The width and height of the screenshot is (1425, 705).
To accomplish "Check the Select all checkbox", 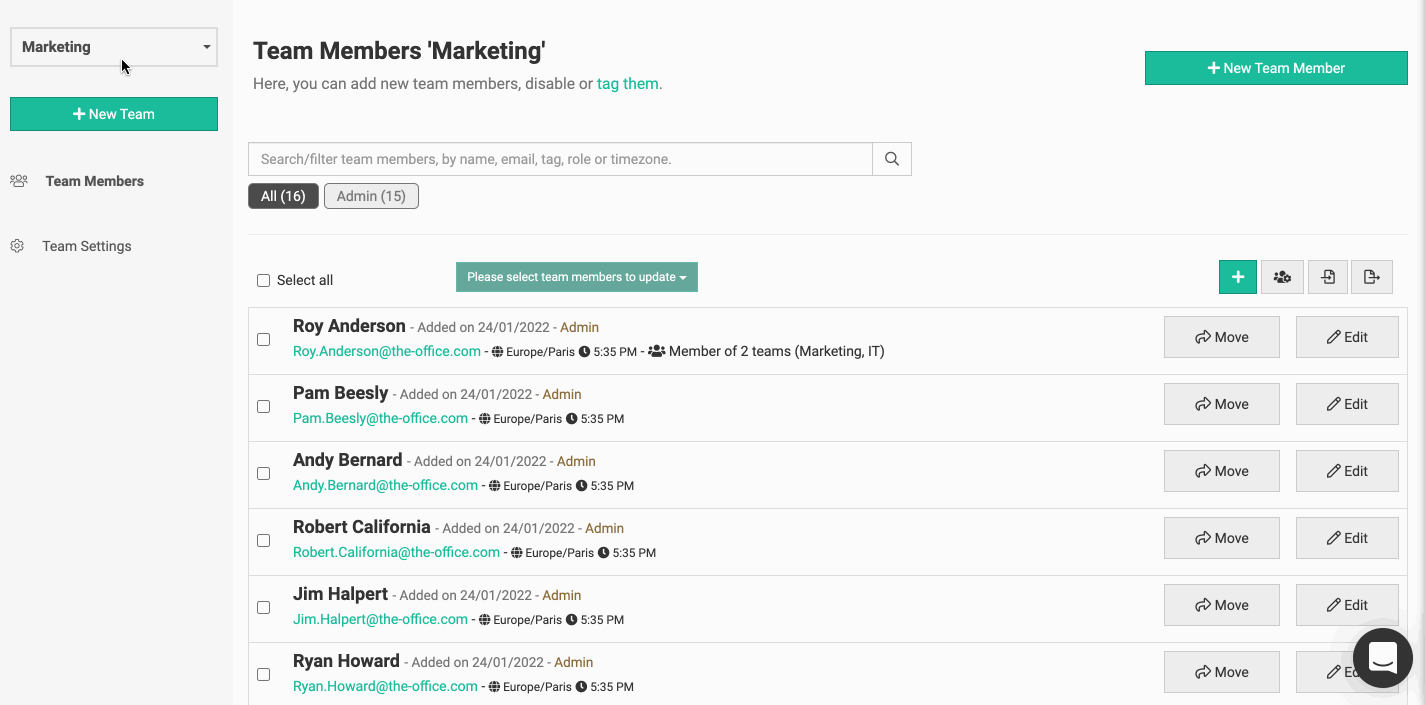I will click(x=264, y=281).
